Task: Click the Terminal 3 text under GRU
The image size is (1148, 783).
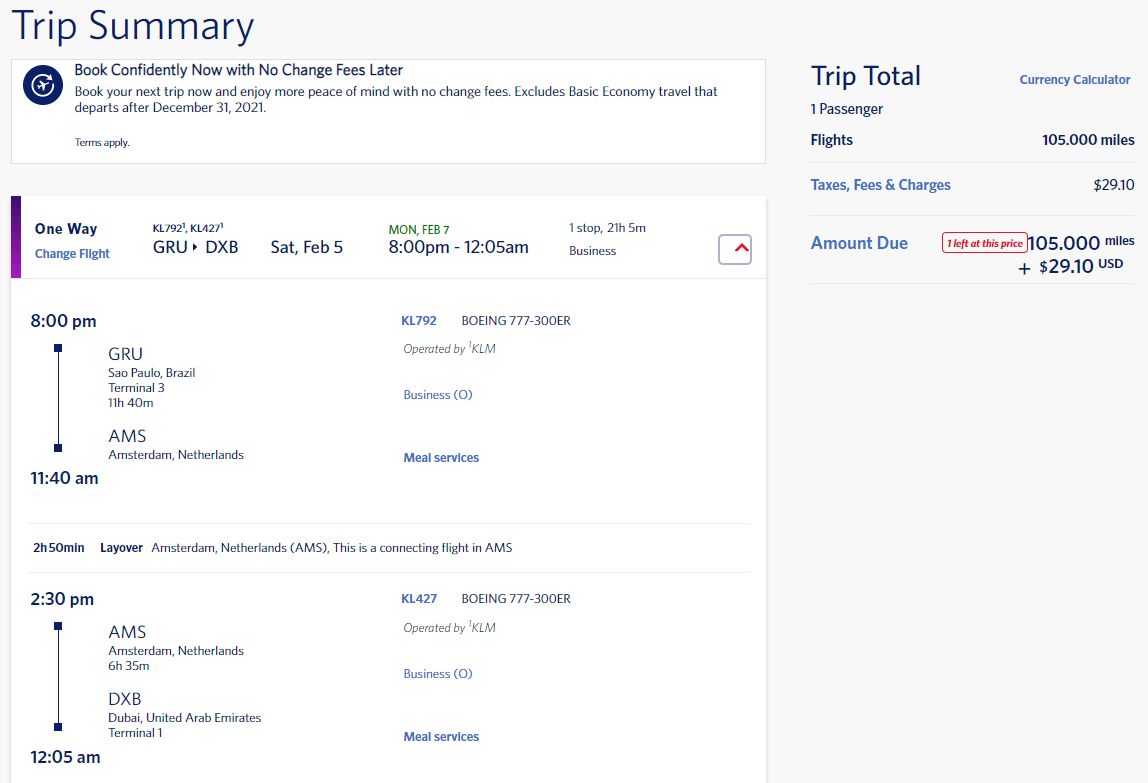Action: (x=136, y=388)
